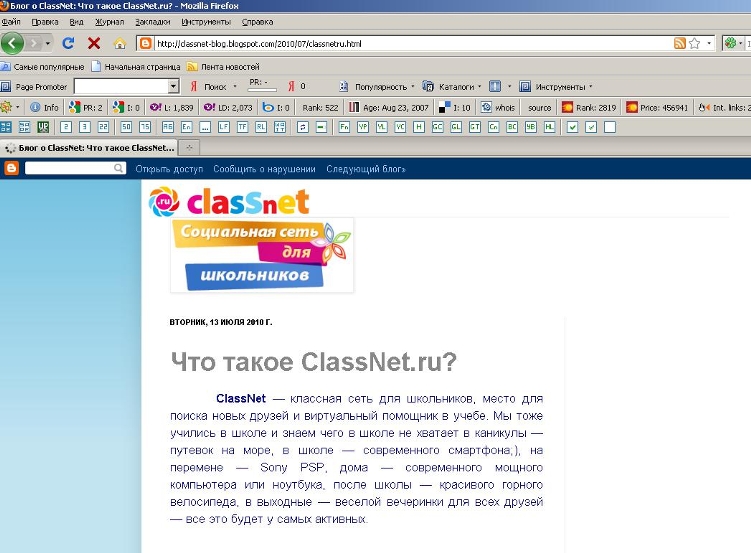This screenshot has width=751, height=553.
Task: Go to Следующий блог link
Action: (x=365, y=169)
